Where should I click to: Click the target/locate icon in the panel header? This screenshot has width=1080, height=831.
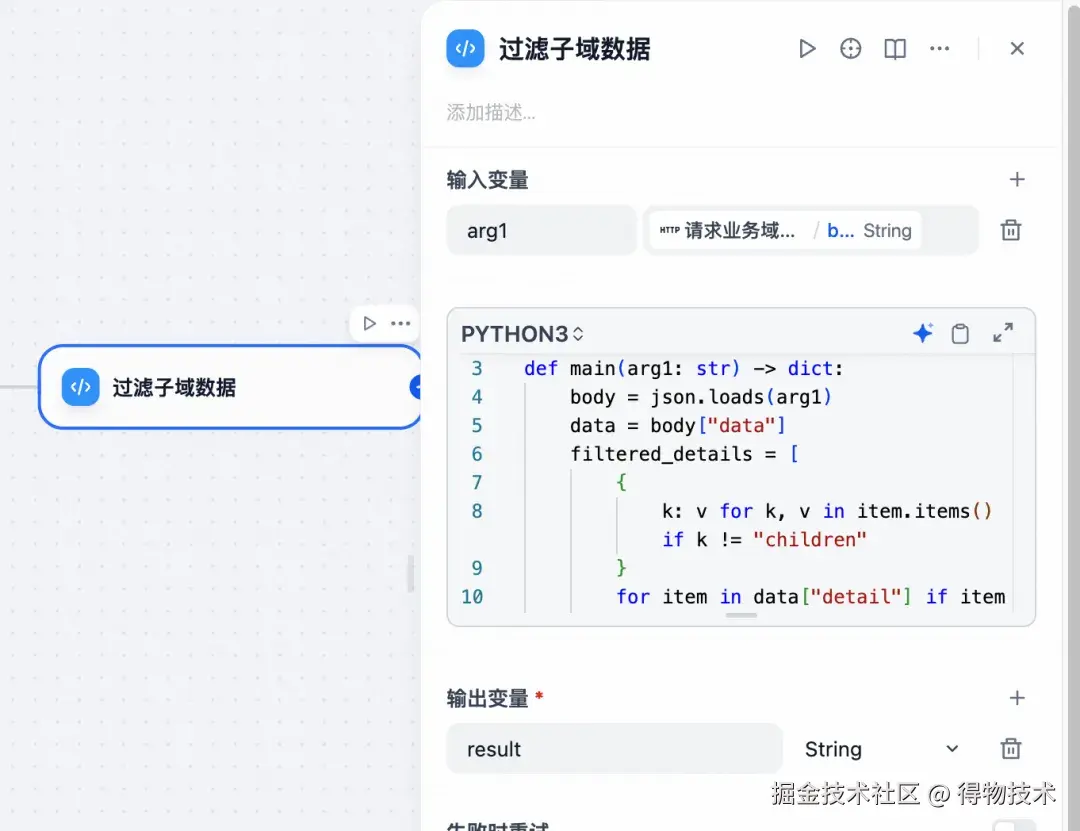[x=850, y=48]
